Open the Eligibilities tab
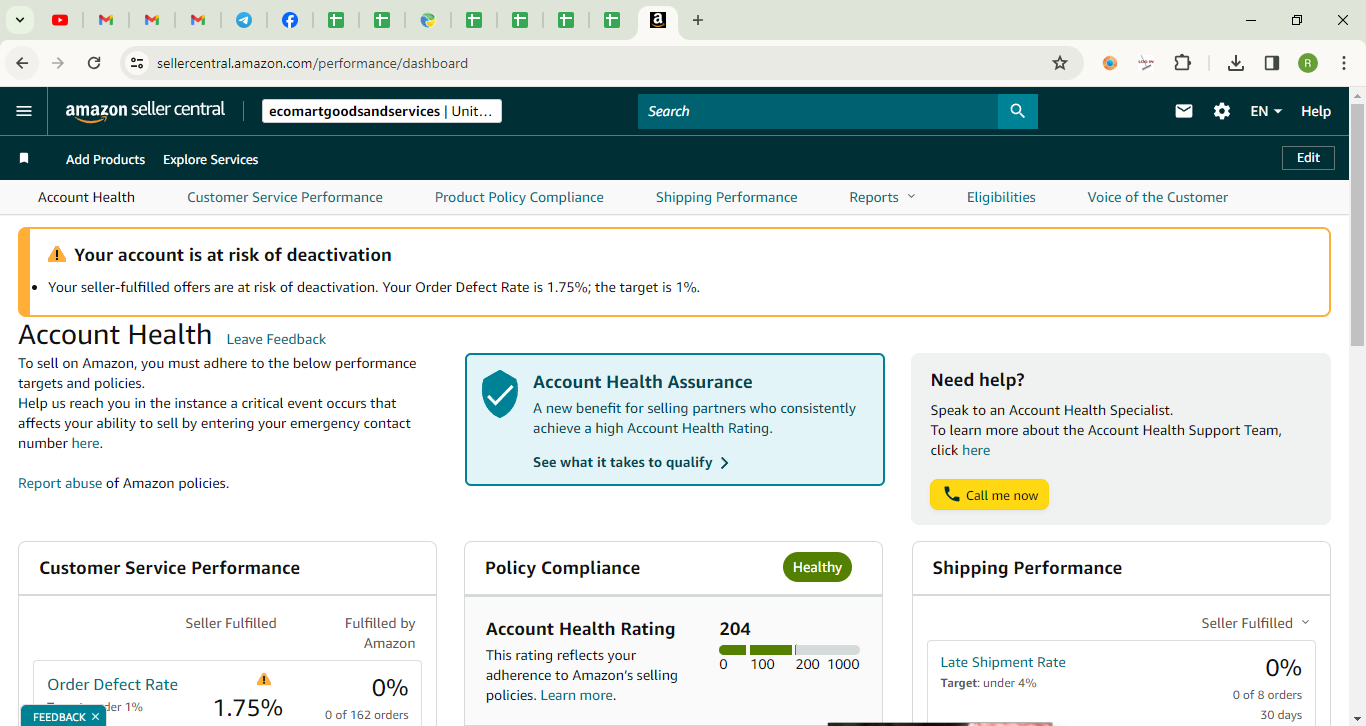The image size is (1366, 726). click(x=1001, y=197)
